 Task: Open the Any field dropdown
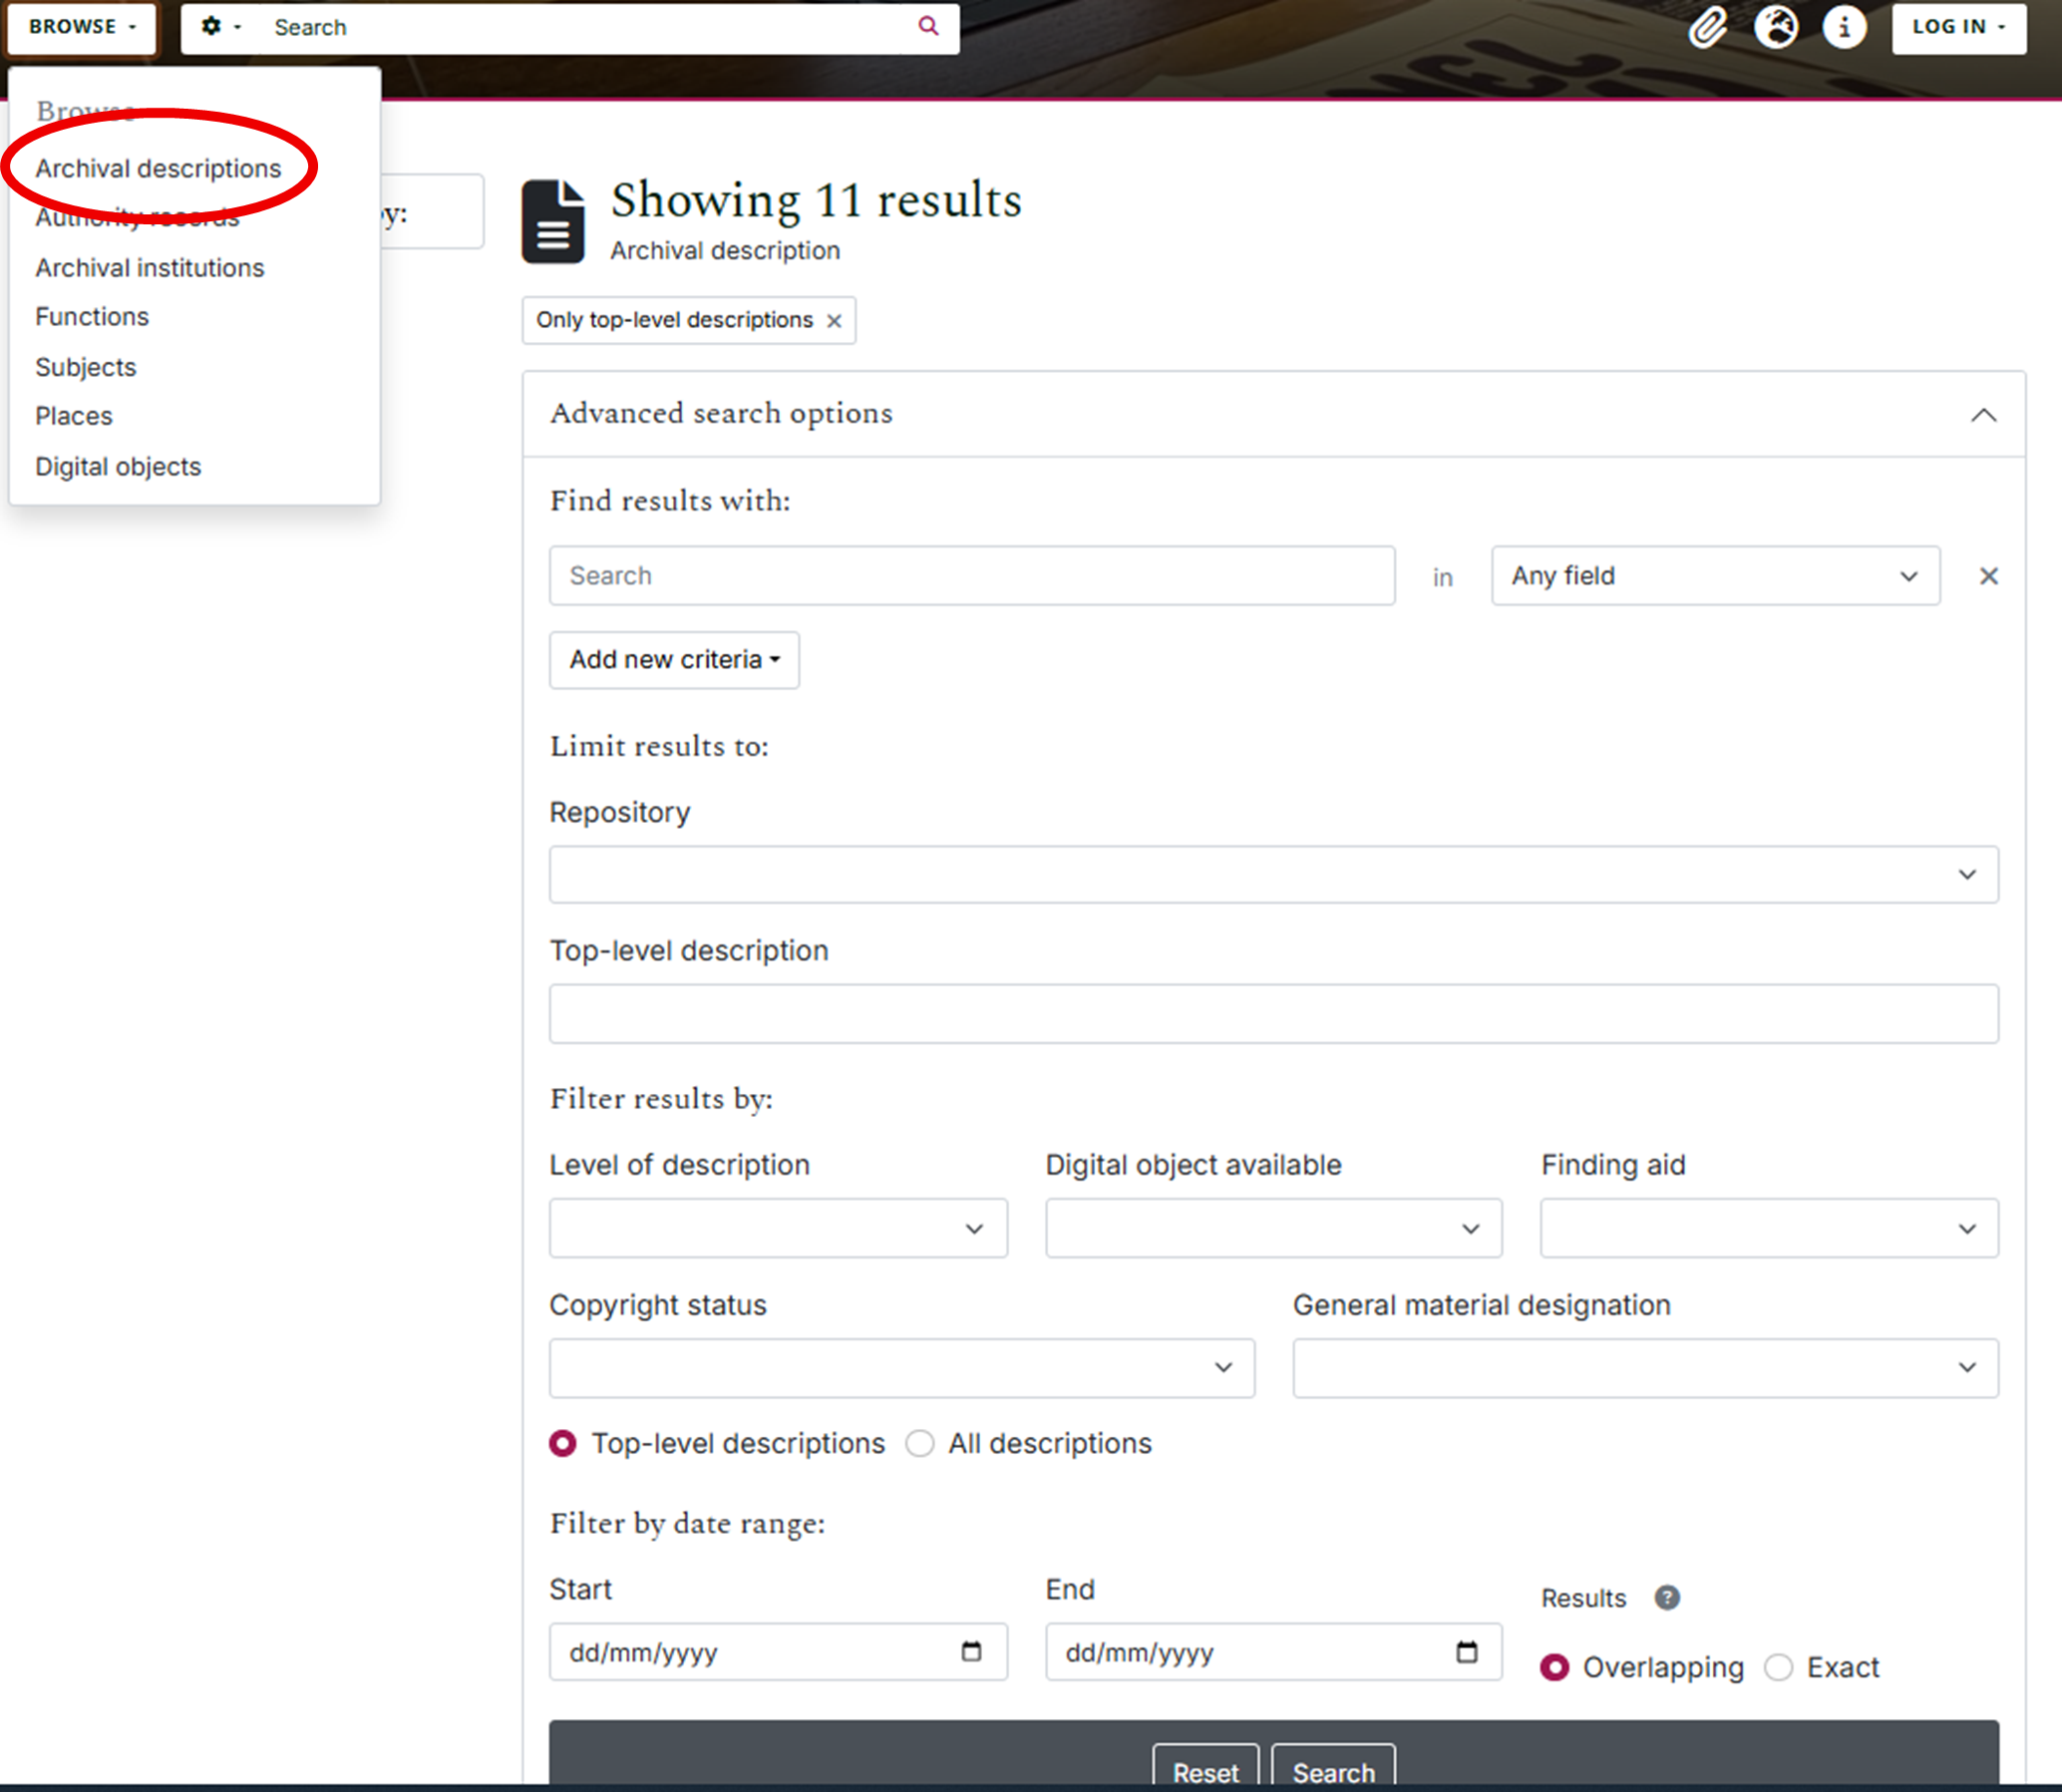click(1714, 576)
